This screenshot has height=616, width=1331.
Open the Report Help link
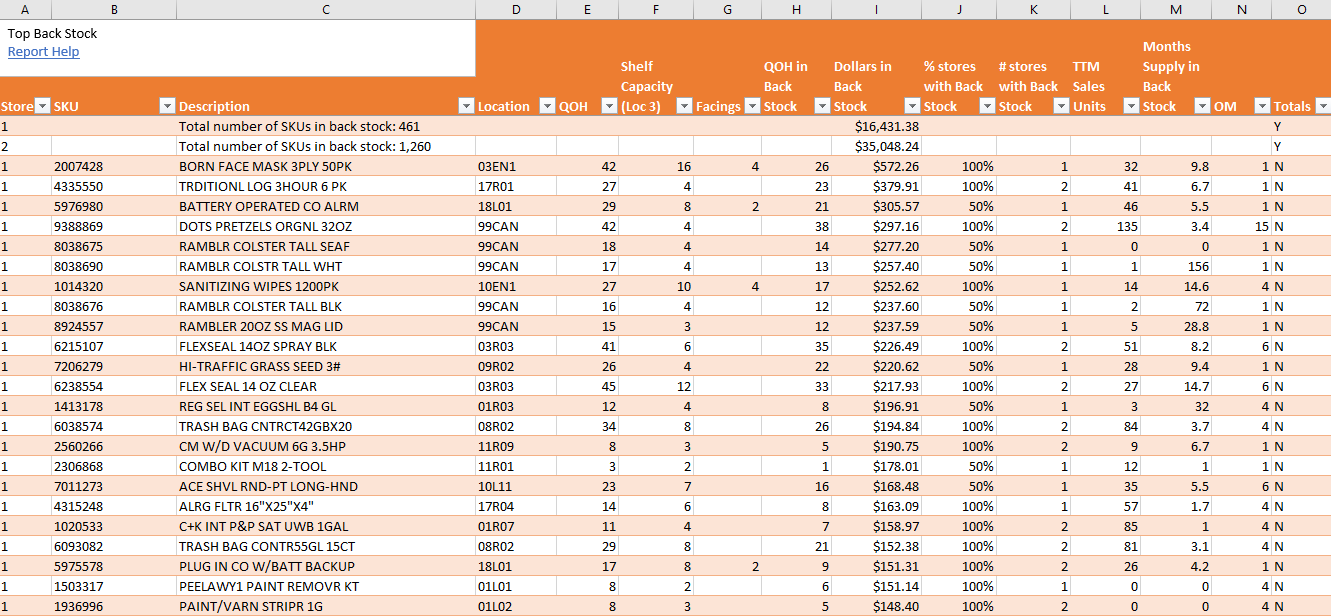click(x=43, y=52)
